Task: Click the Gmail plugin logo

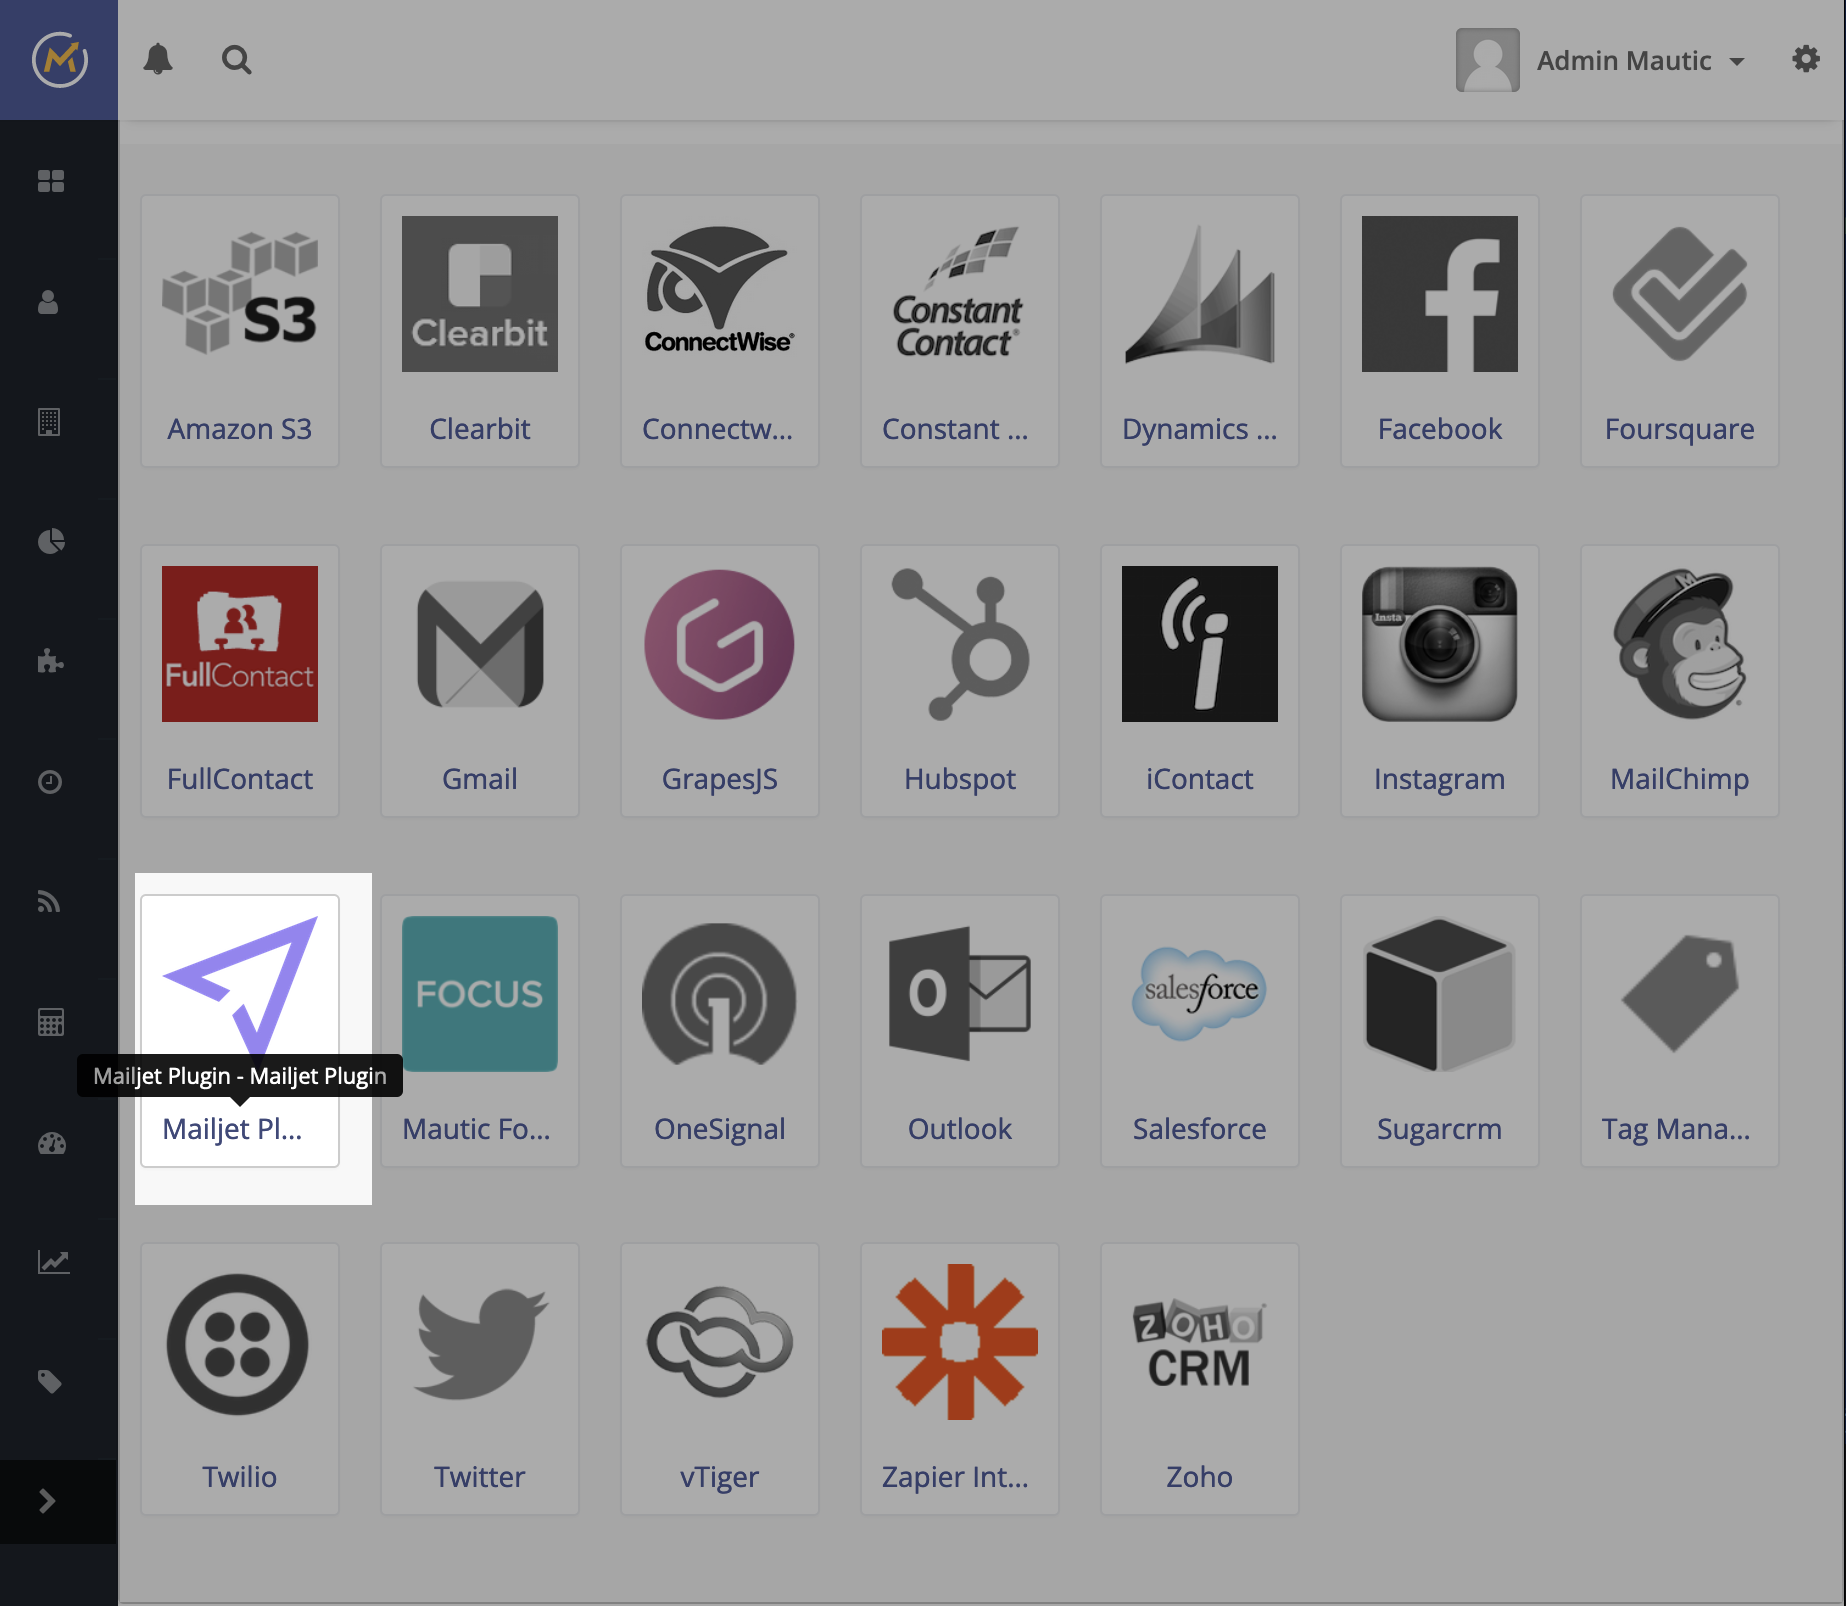Action: (x=480, y=644)
